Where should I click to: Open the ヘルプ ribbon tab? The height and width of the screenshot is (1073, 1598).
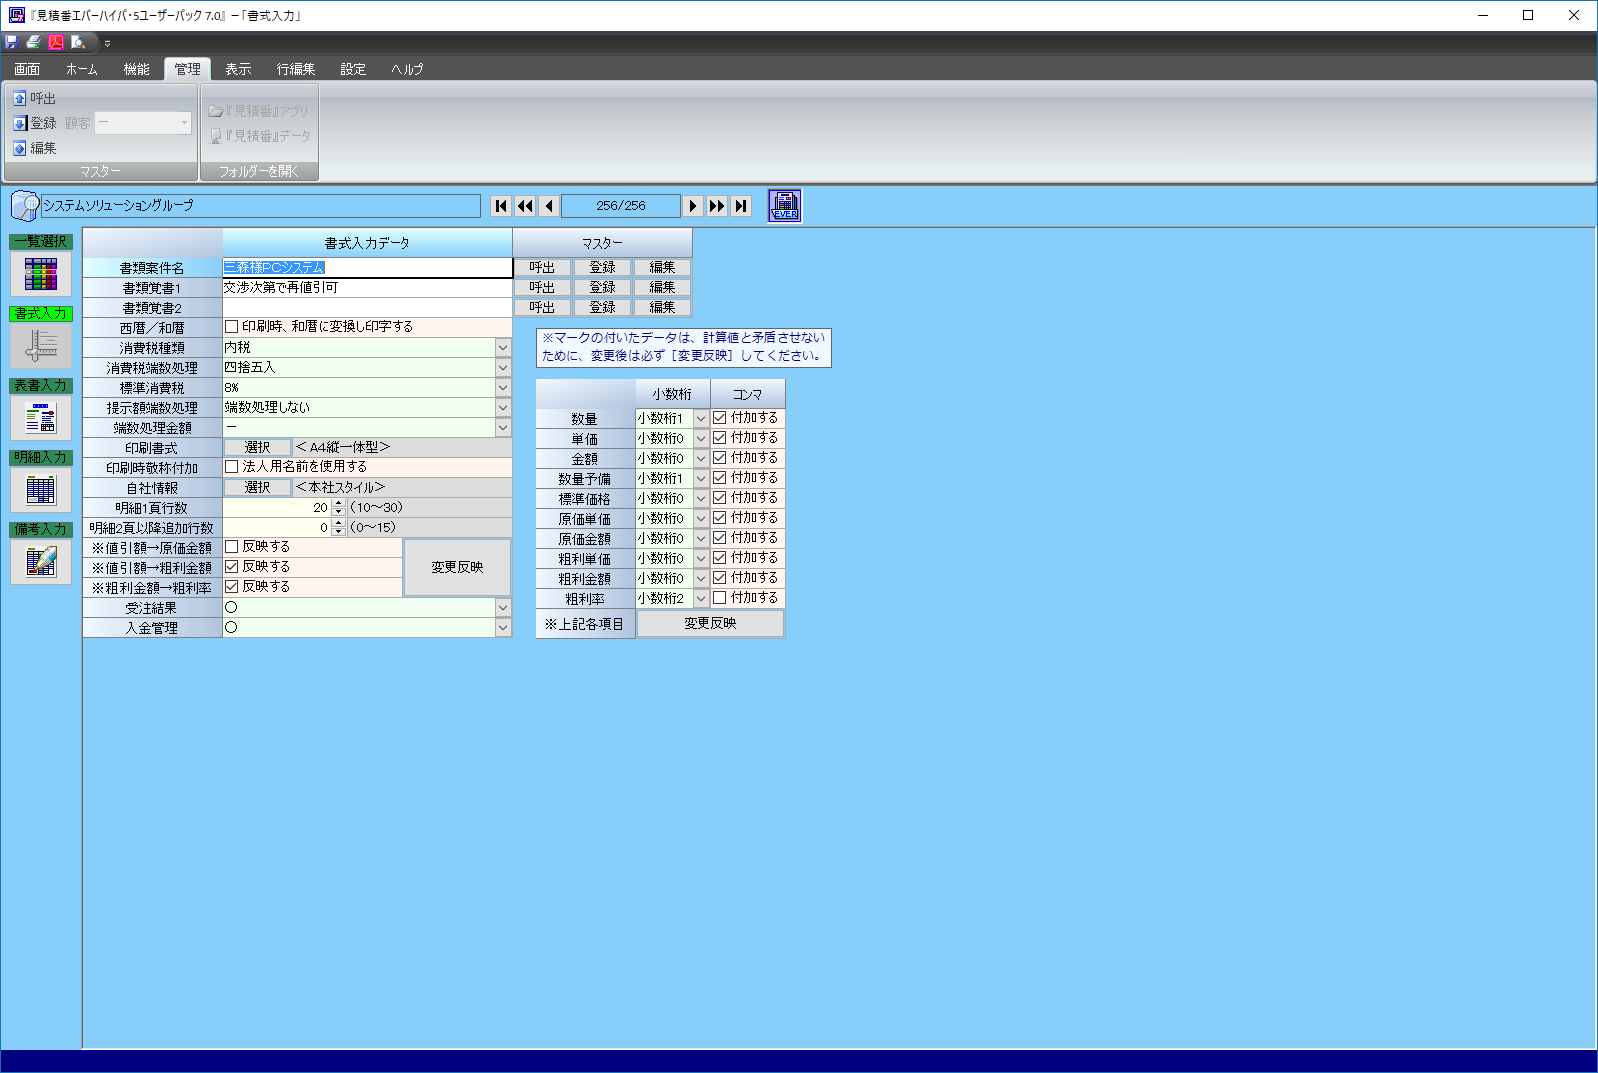(407, 69)
